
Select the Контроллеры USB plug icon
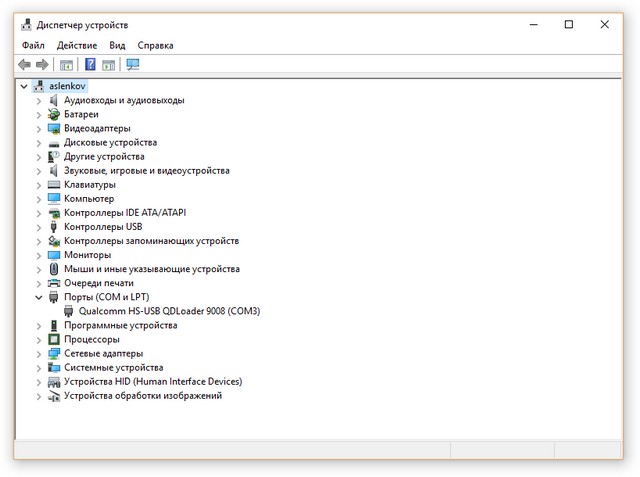point(54,227)
